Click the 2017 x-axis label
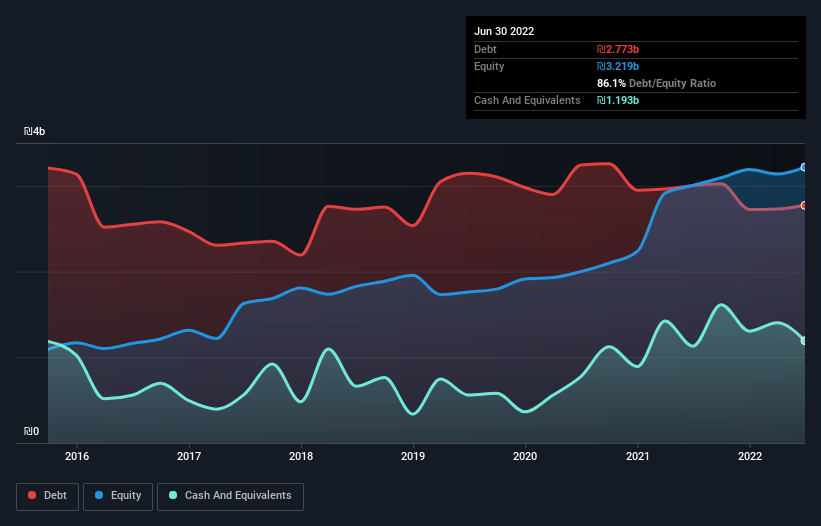 tap(189, 456)
